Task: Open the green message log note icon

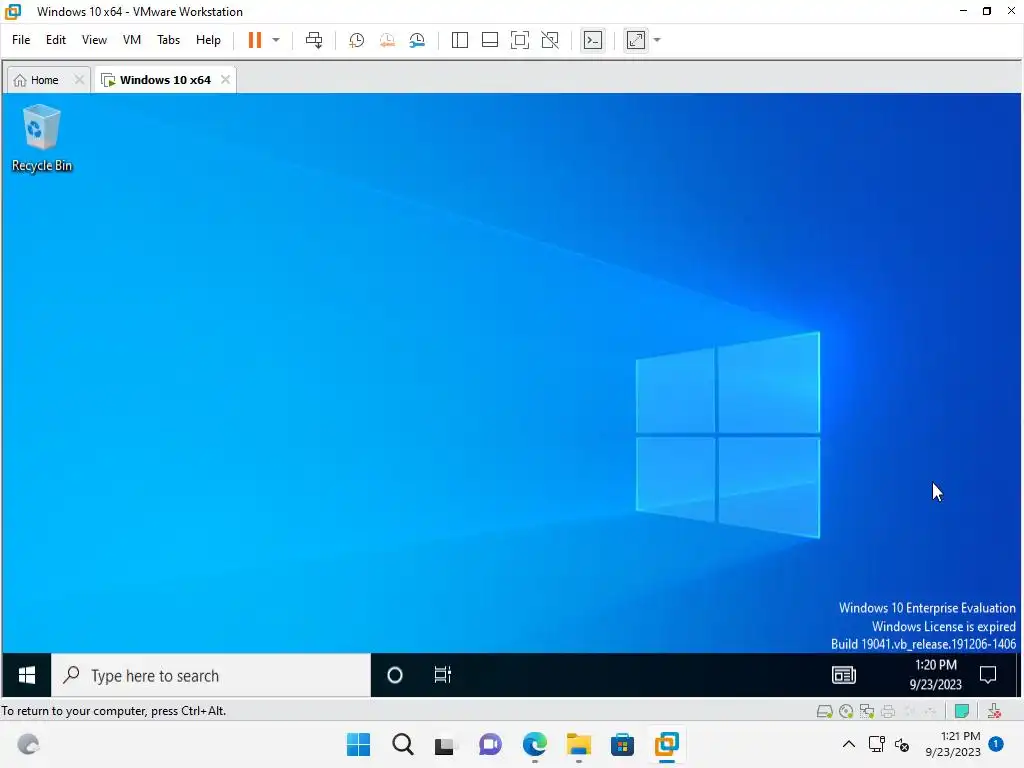Action: click(x=962, y=711)
